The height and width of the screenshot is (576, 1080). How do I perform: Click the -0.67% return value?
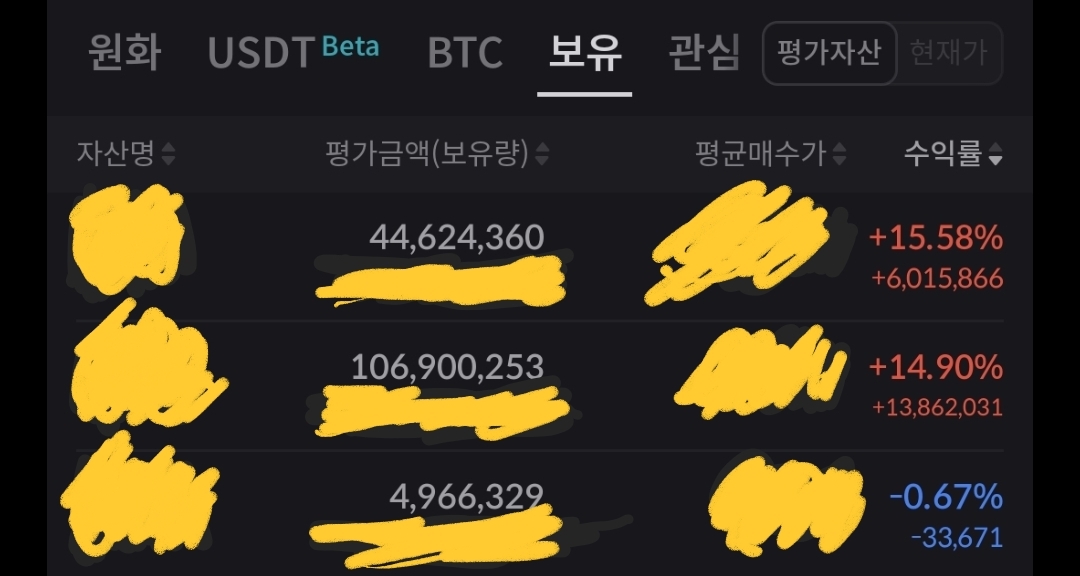click(945, 496)
